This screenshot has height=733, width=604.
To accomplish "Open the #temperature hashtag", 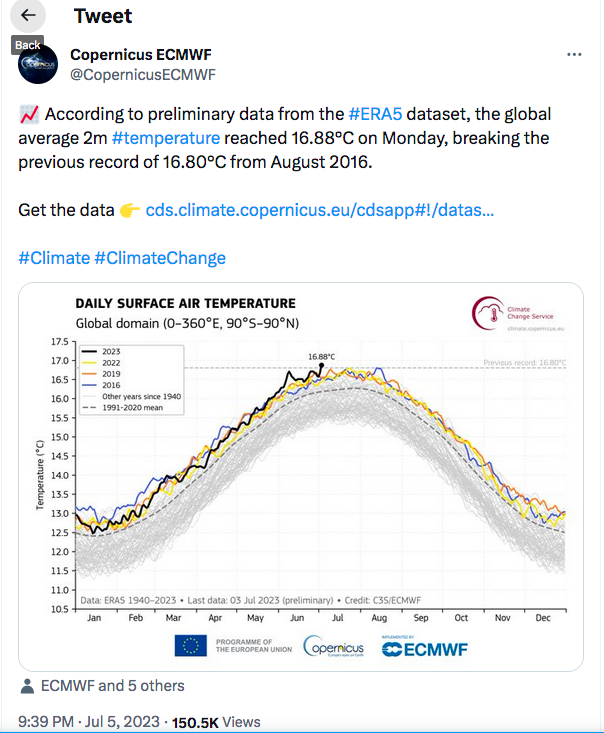I will pyautogui.click(x=166, y=138).
